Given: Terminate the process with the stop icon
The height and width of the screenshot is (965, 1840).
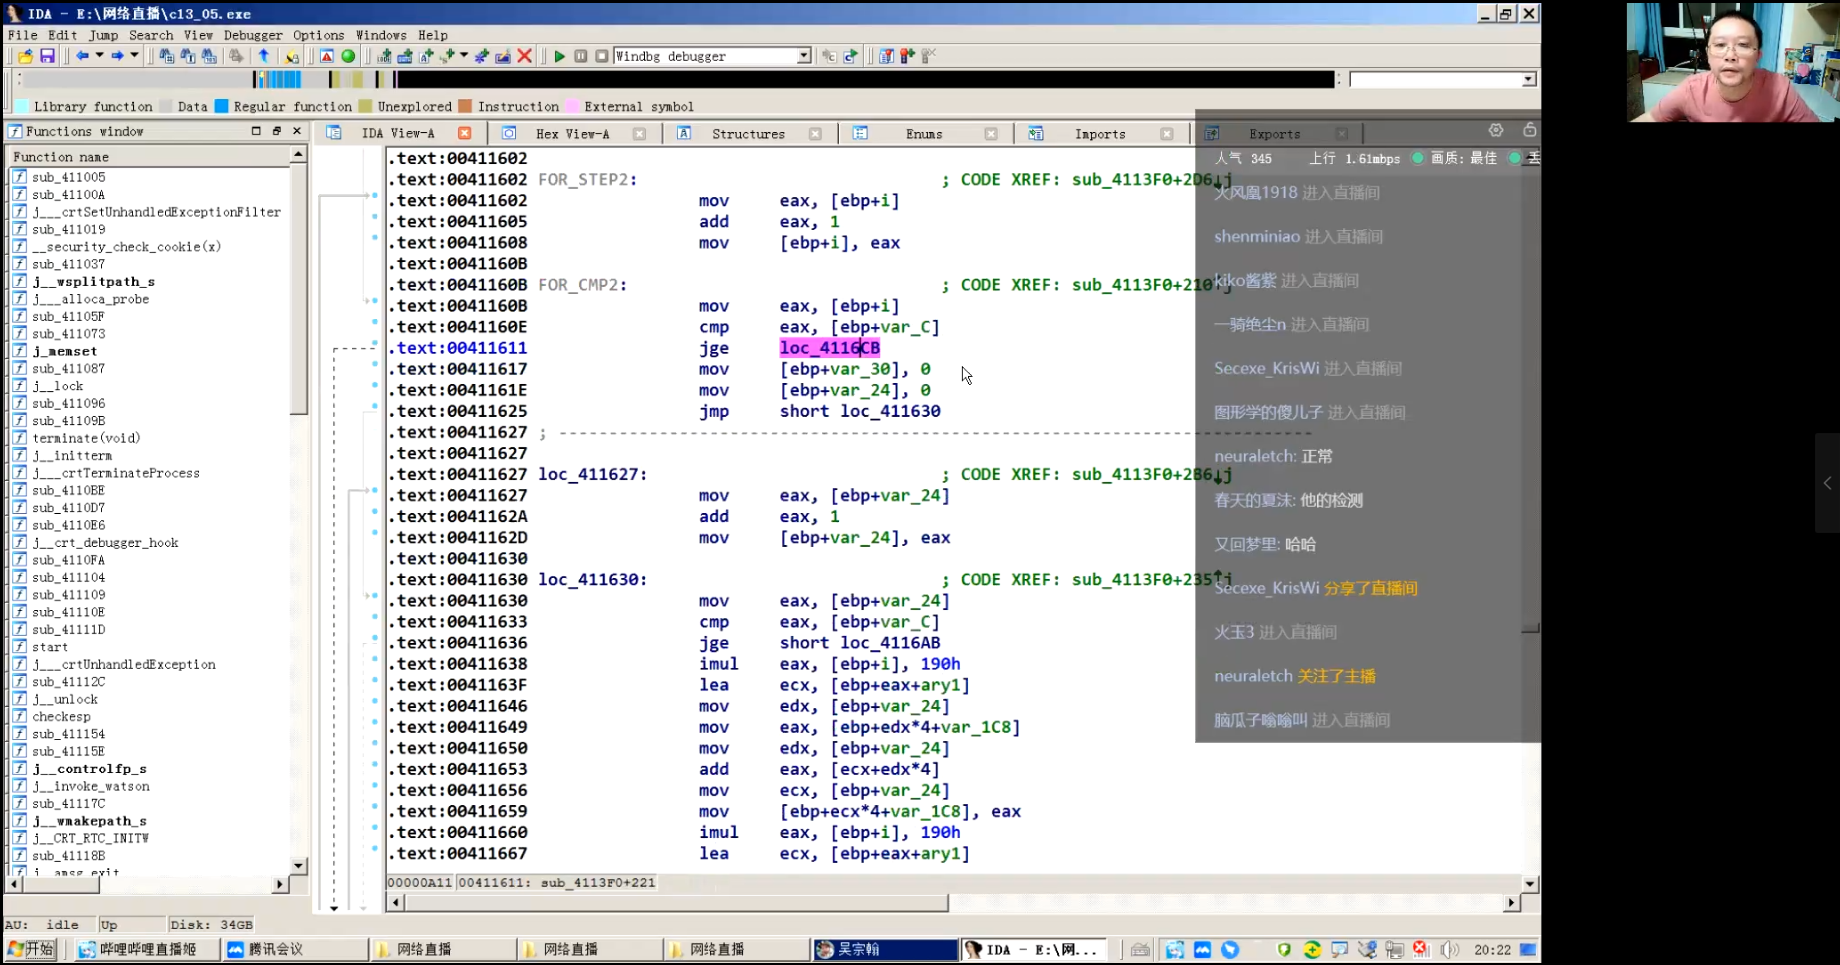Looking at the screenshot, I should coord(601,56).
